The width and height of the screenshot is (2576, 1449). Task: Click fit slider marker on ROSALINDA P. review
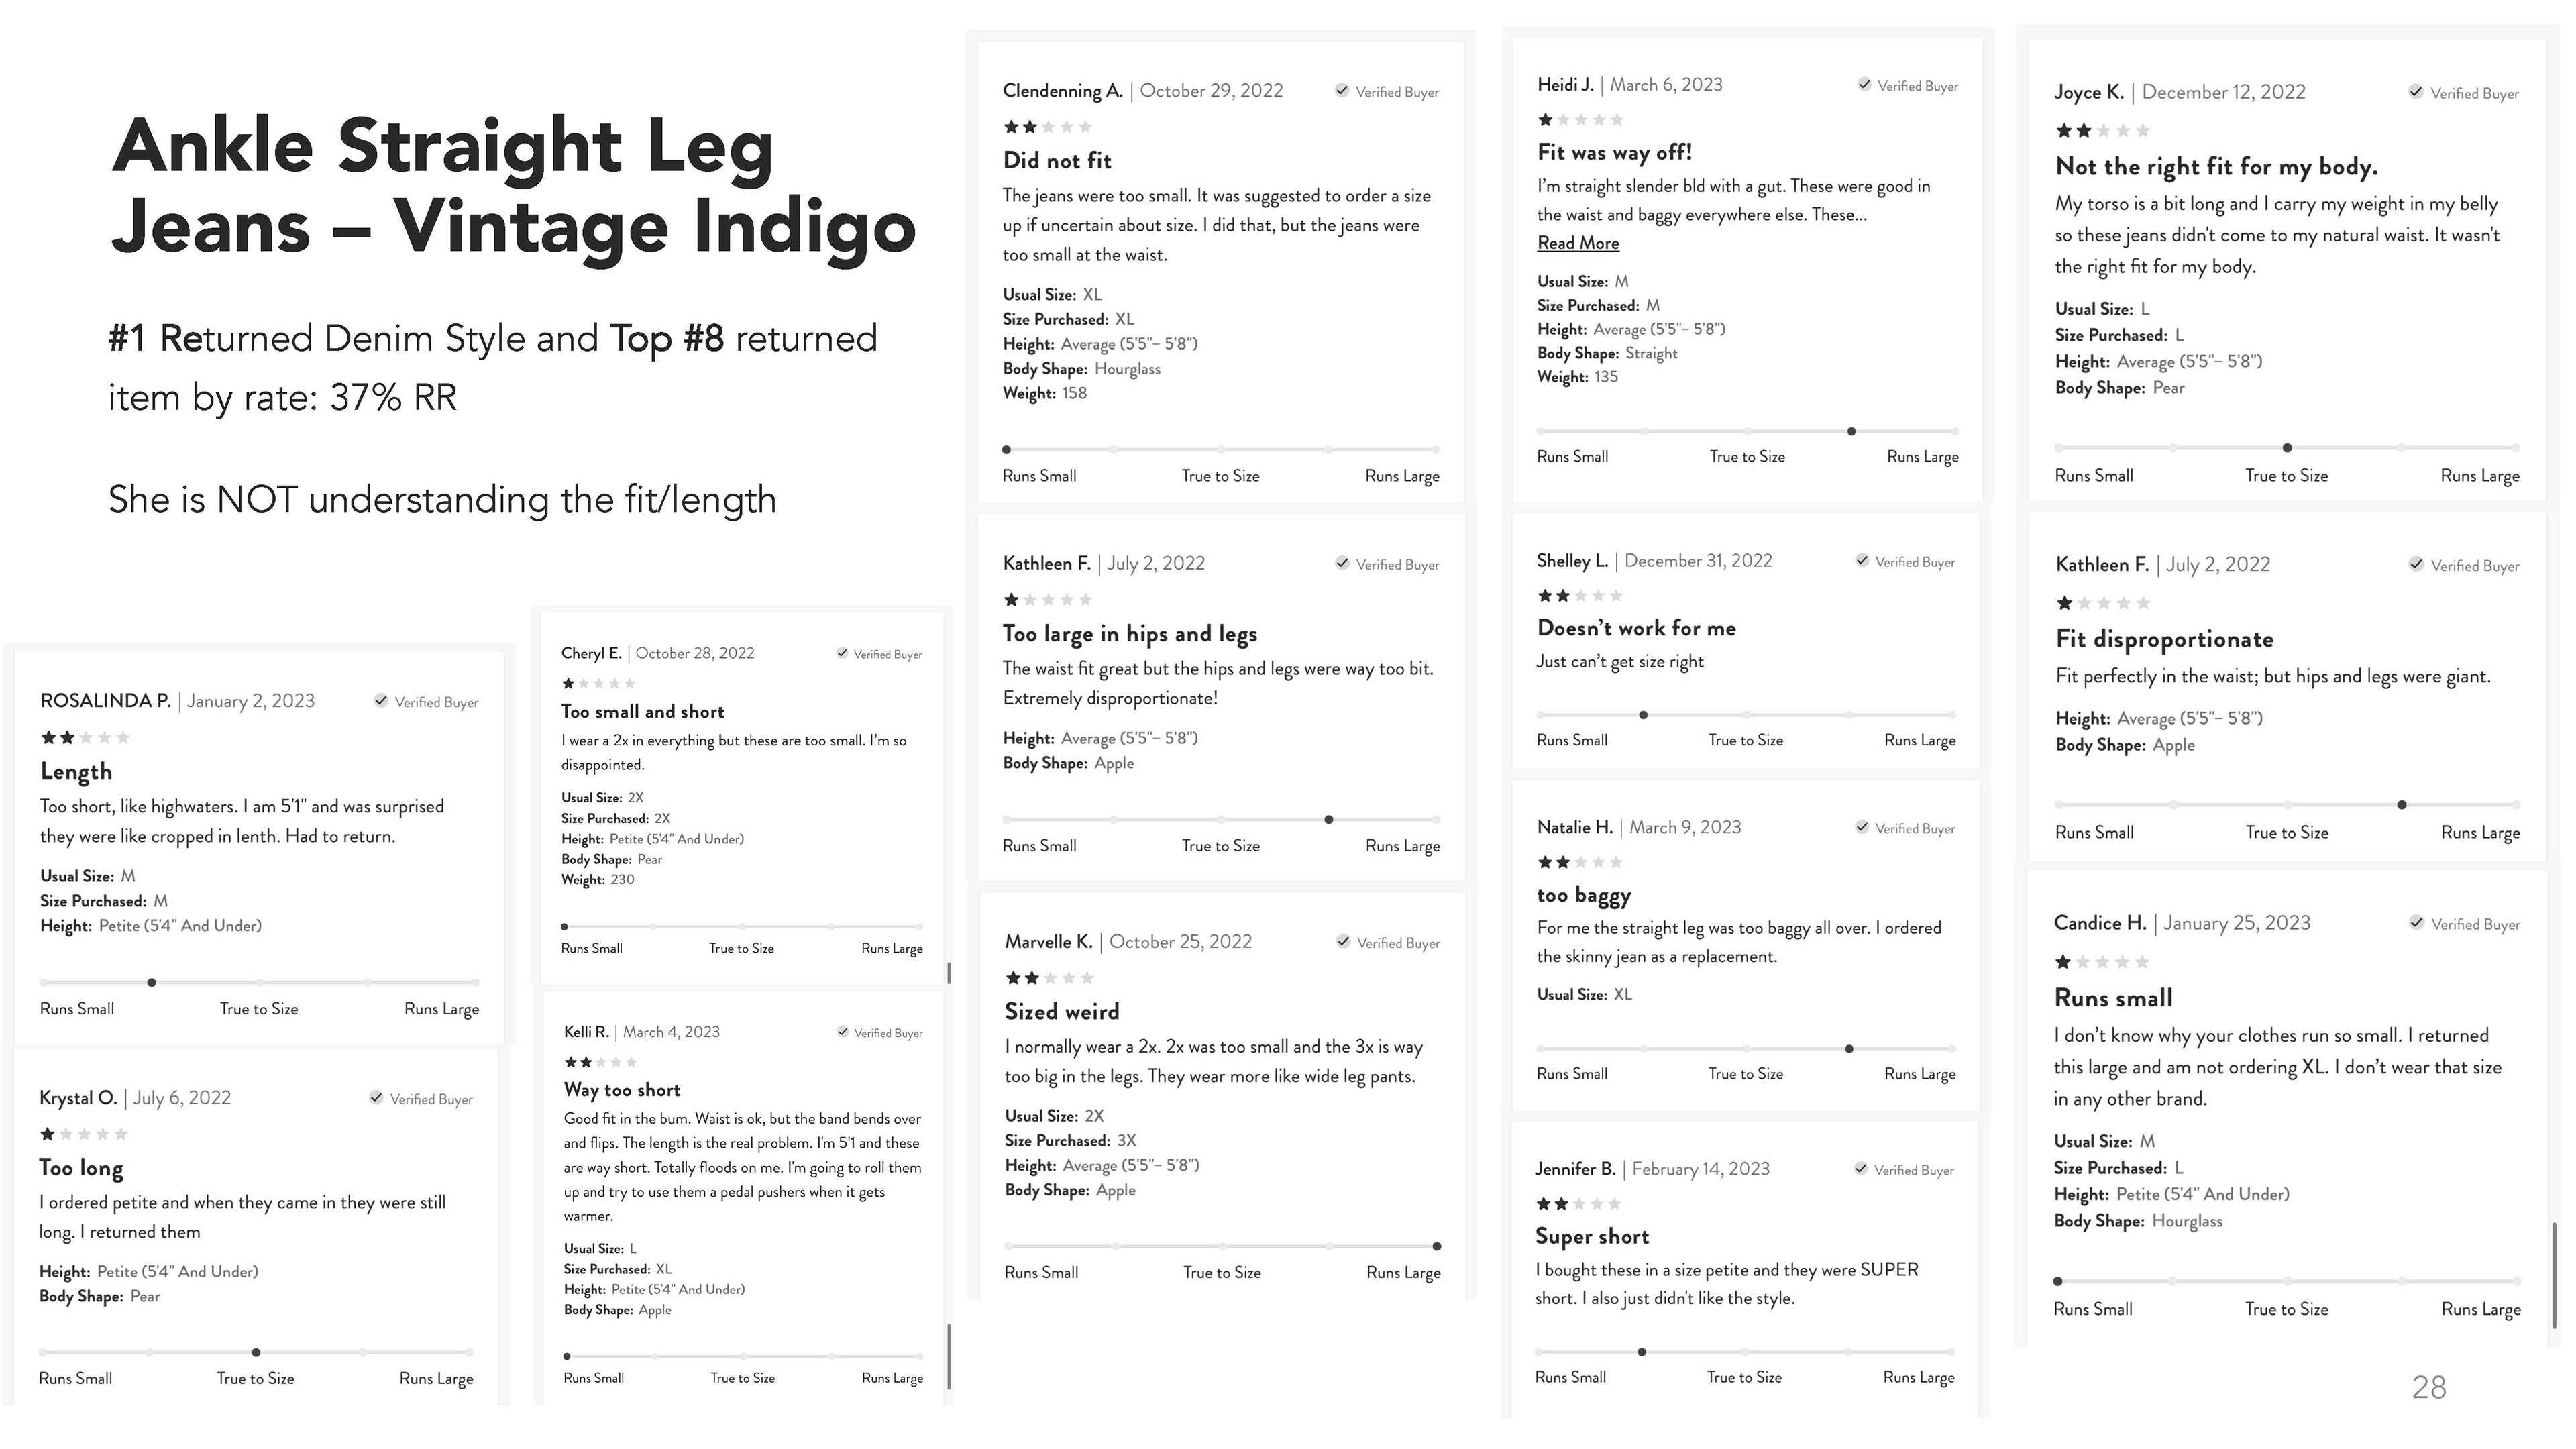click(x=151, y=983)
